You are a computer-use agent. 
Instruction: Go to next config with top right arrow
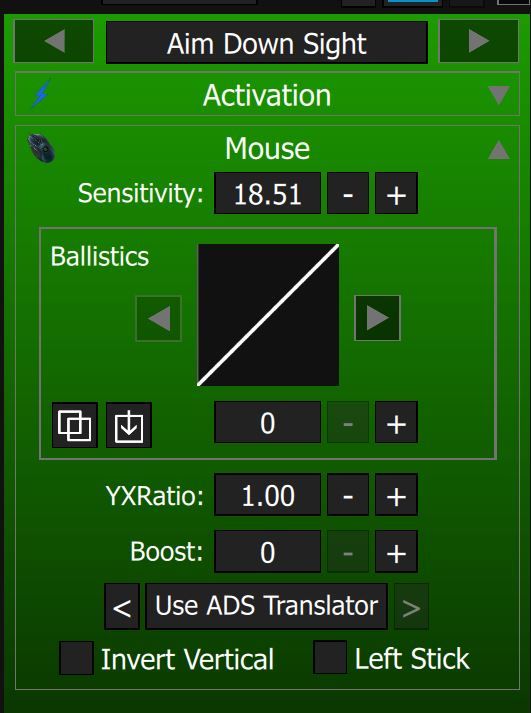click(478, 41)
